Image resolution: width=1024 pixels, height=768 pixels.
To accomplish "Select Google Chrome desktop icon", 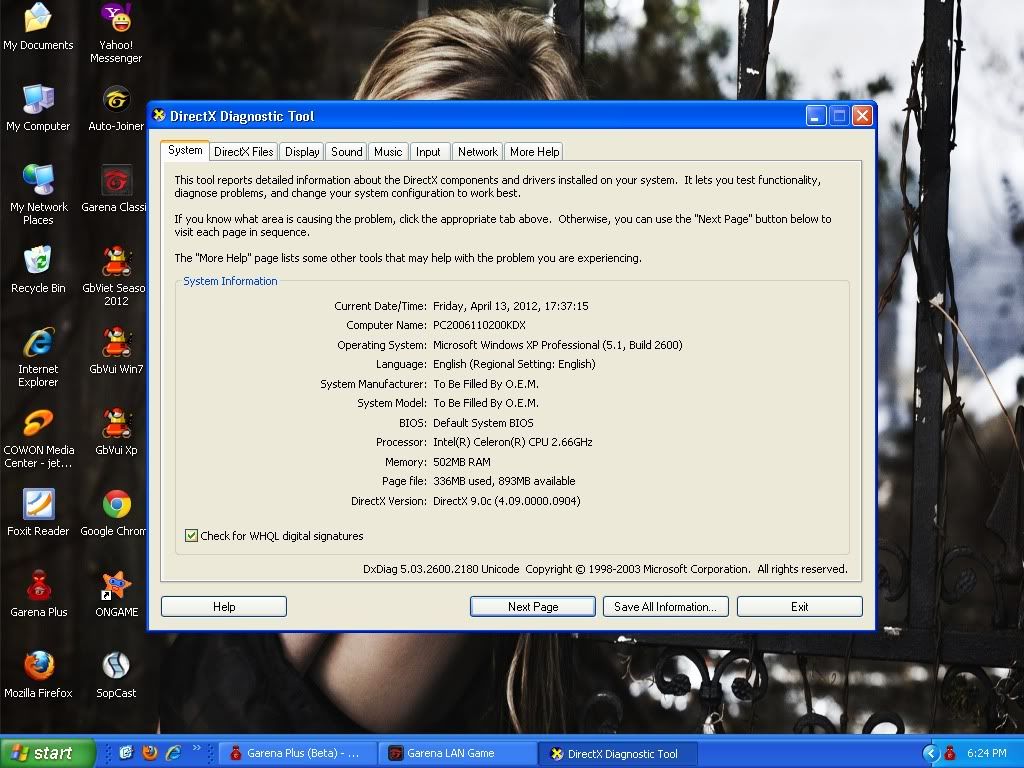I will pyautogui.click(x=115, y=513).
